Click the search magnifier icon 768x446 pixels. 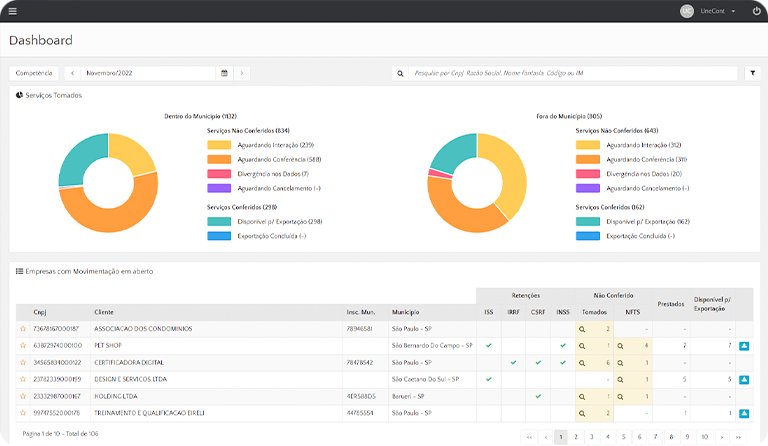400,73
